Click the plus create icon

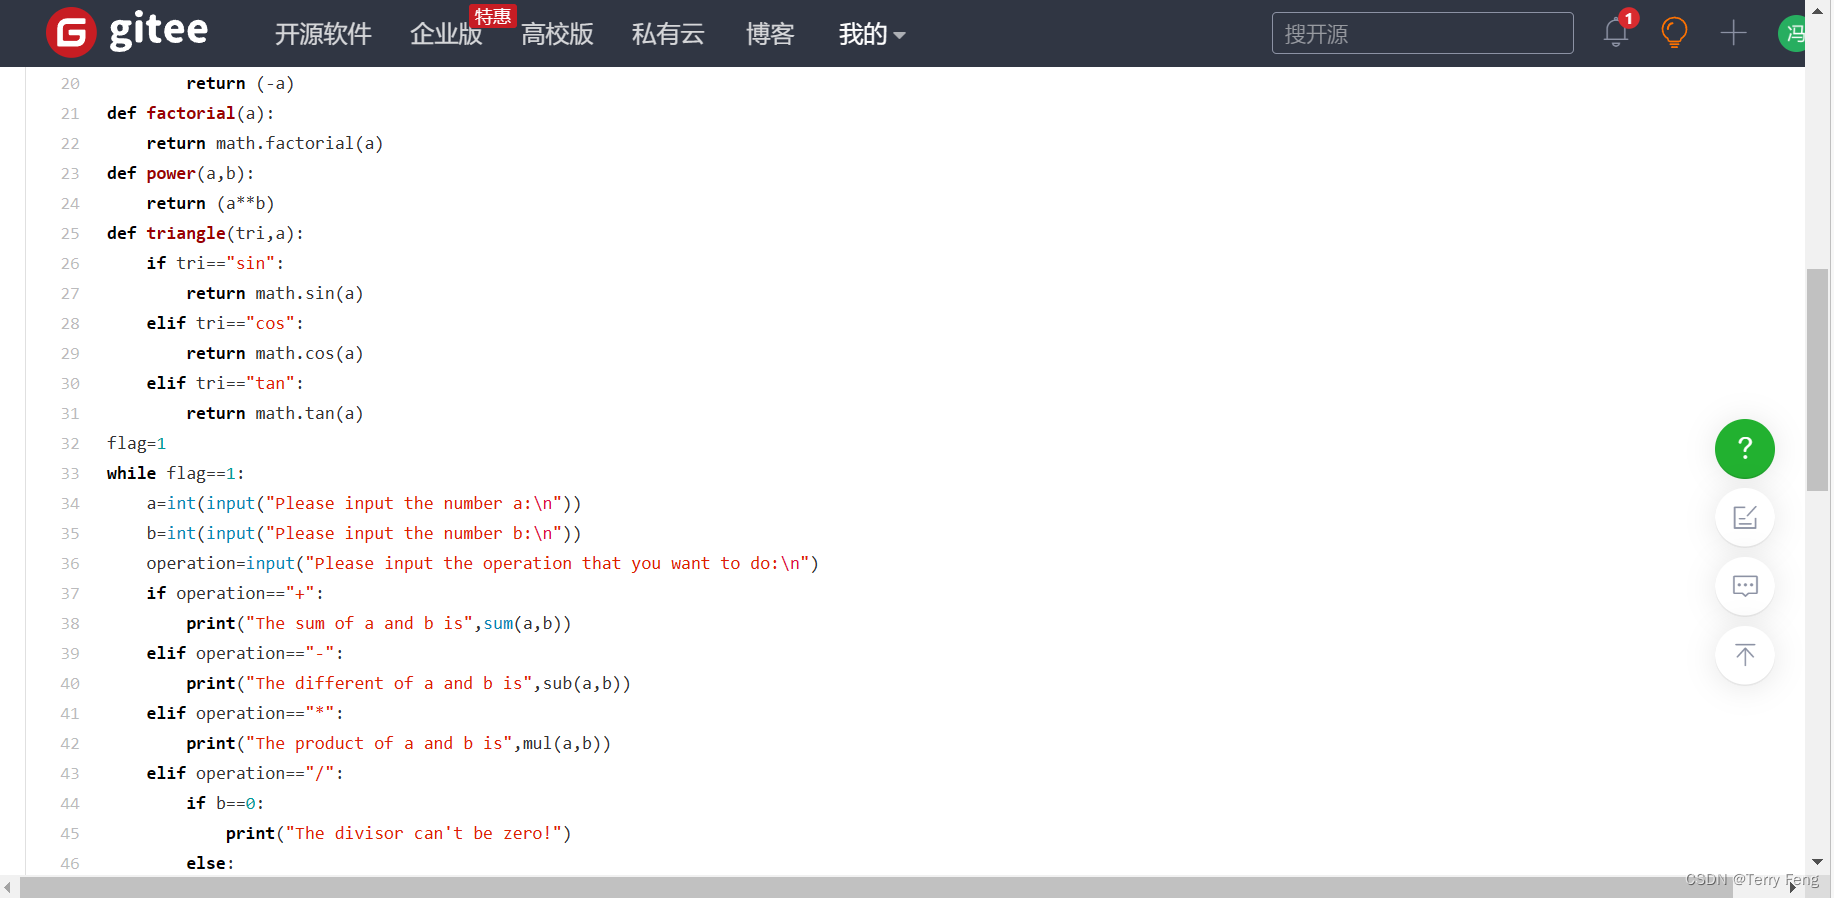1733,33
